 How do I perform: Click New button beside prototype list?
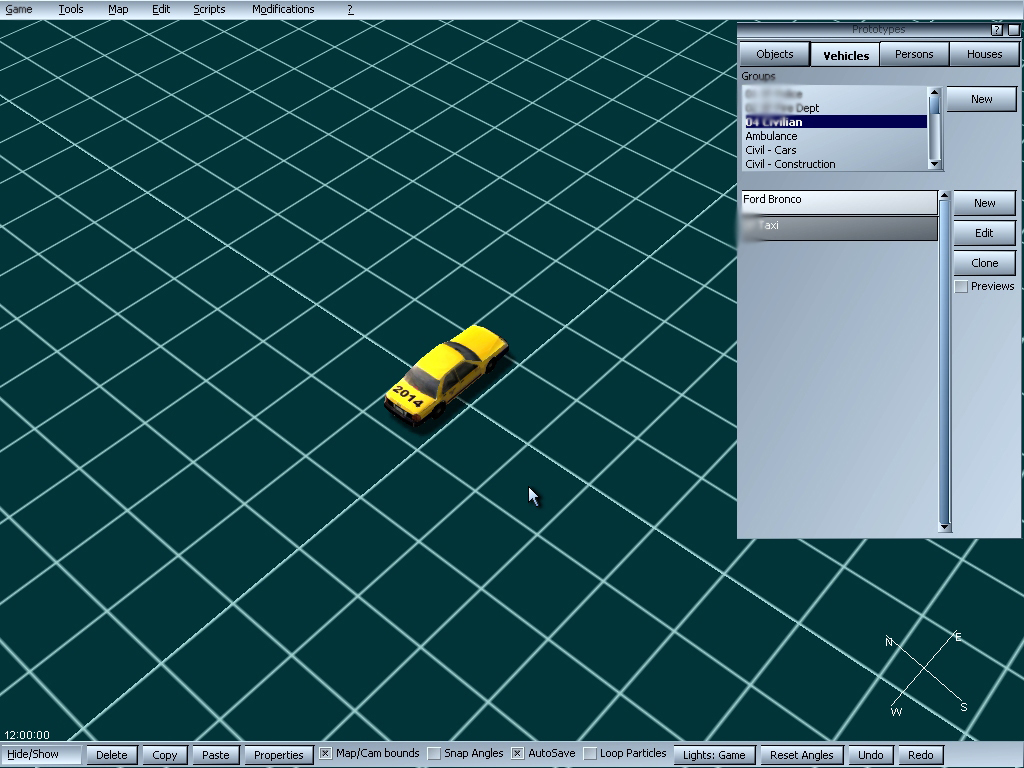(x=984, y=203)
